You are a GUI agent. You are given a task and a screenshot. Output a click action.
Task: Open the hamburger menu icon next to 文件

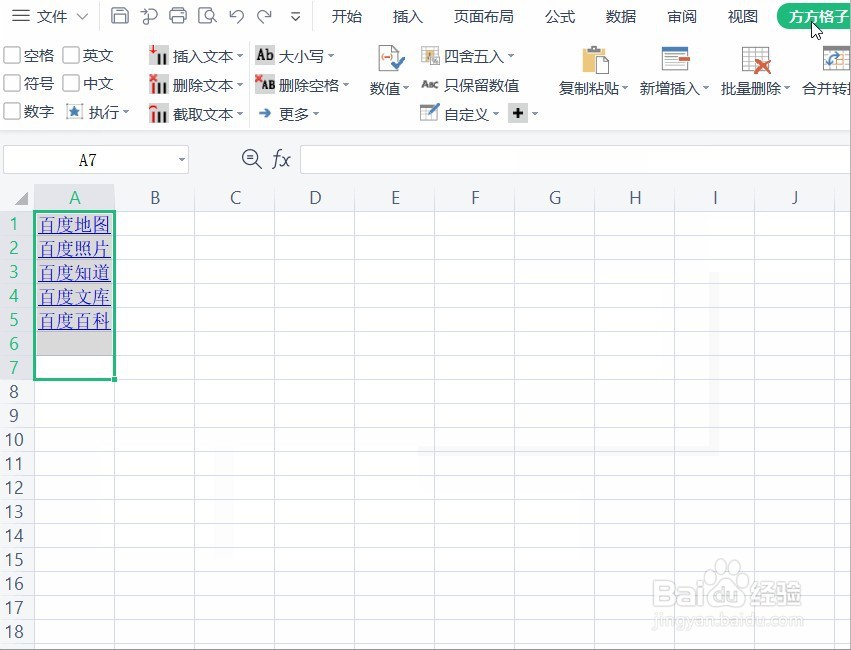click(x=21, y=16)
